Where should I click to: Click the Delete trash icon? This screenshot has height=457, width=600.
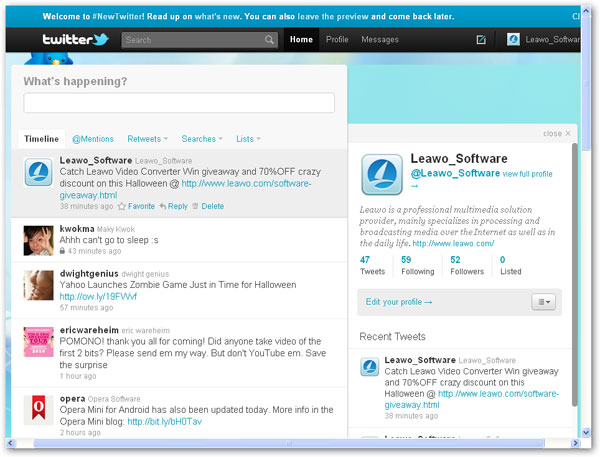pyautogui.click(x=195, y=206)
